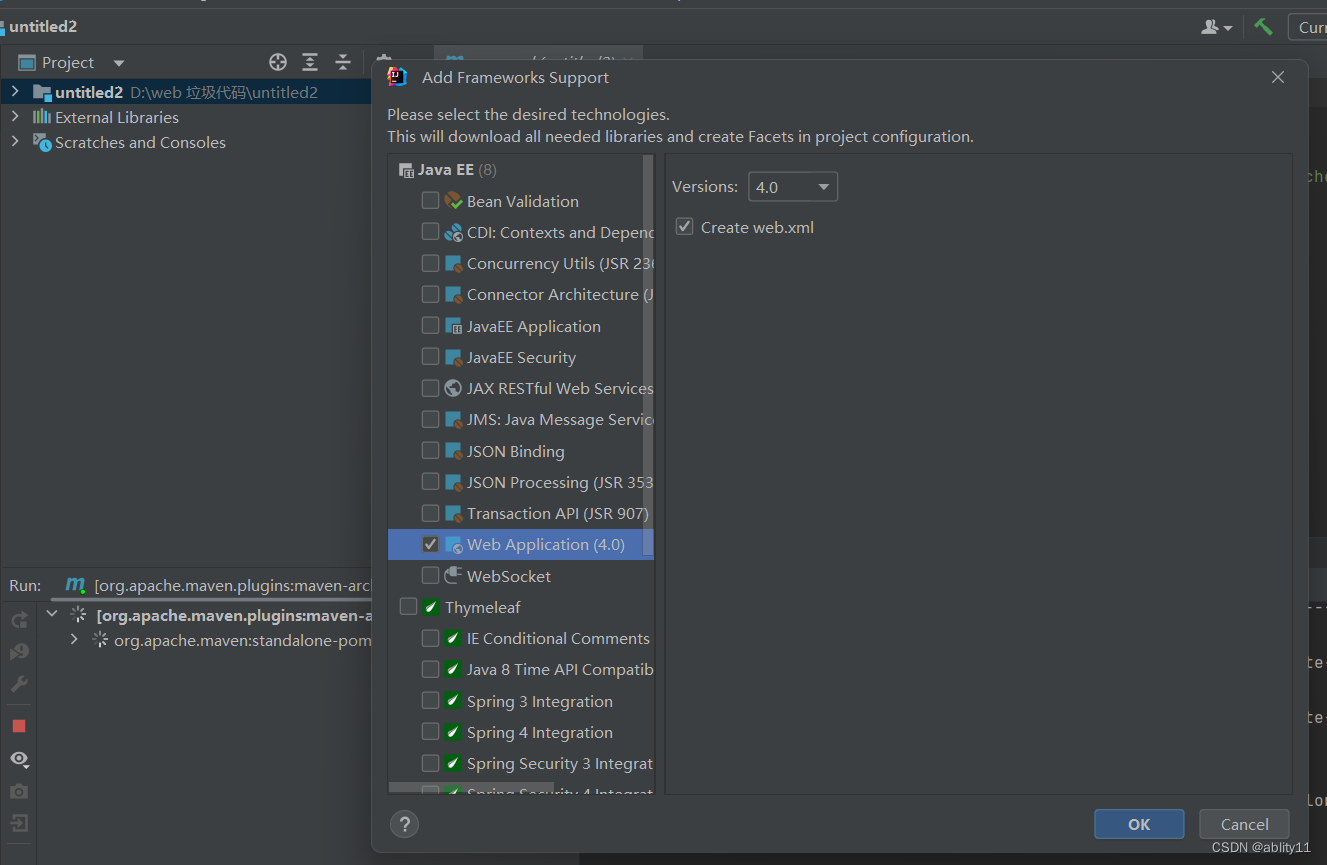Click the Bean Validation icon

[x=453, y=201]
